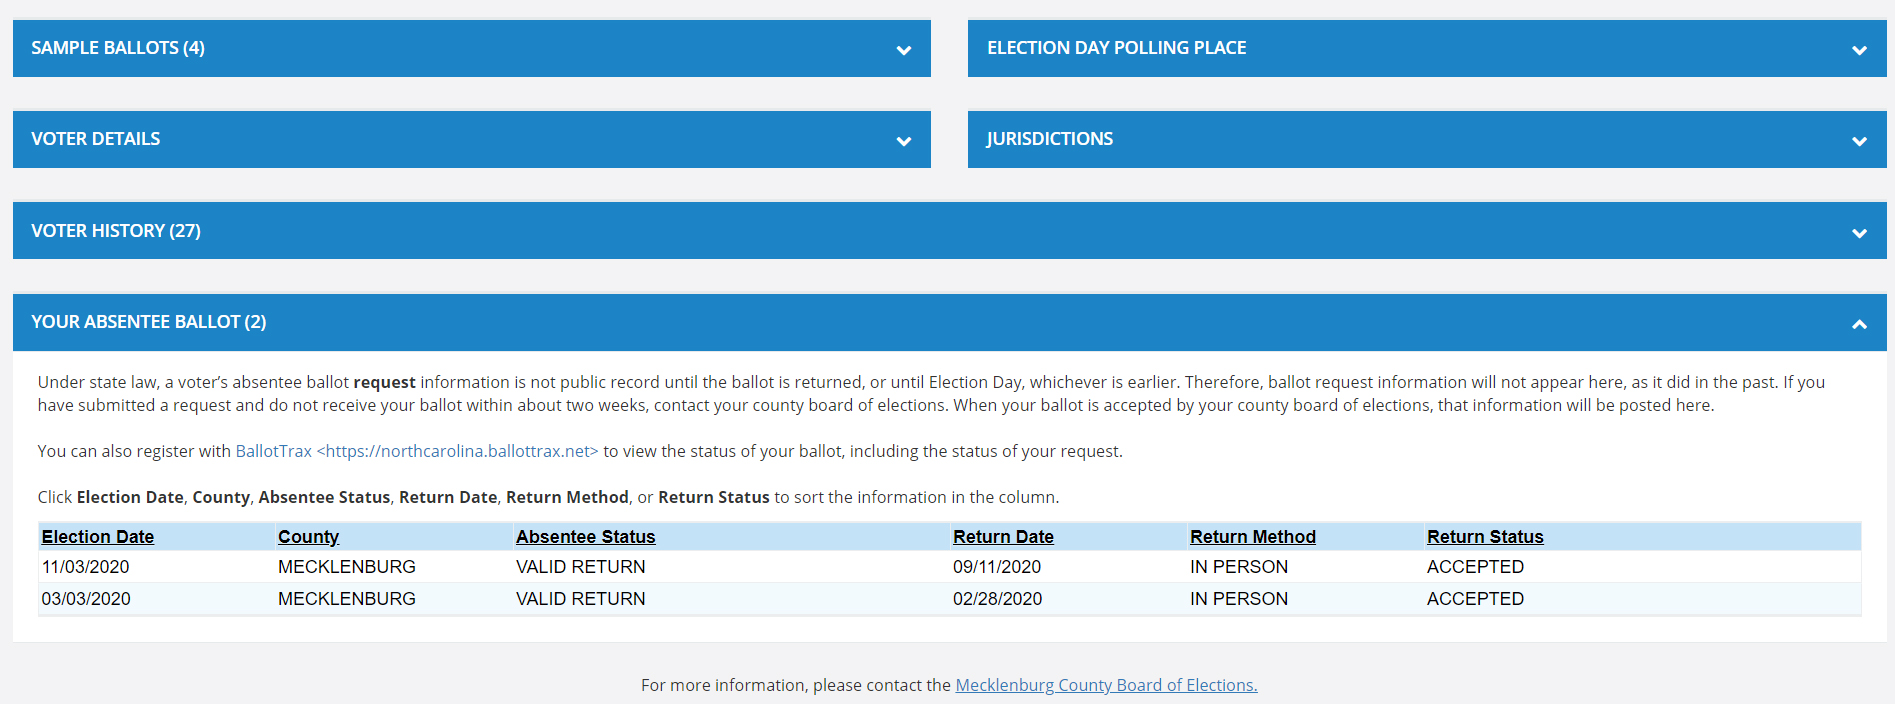Viewport: 1895px width, 704px height.
Task: Sort by Return Date column header
Action: tap(1003, 537)
